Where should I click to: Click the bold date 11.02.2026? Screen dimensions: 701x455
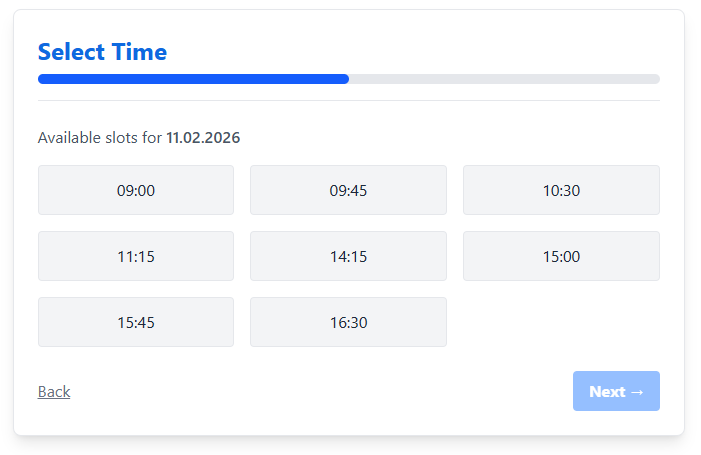tap(203, 137)
